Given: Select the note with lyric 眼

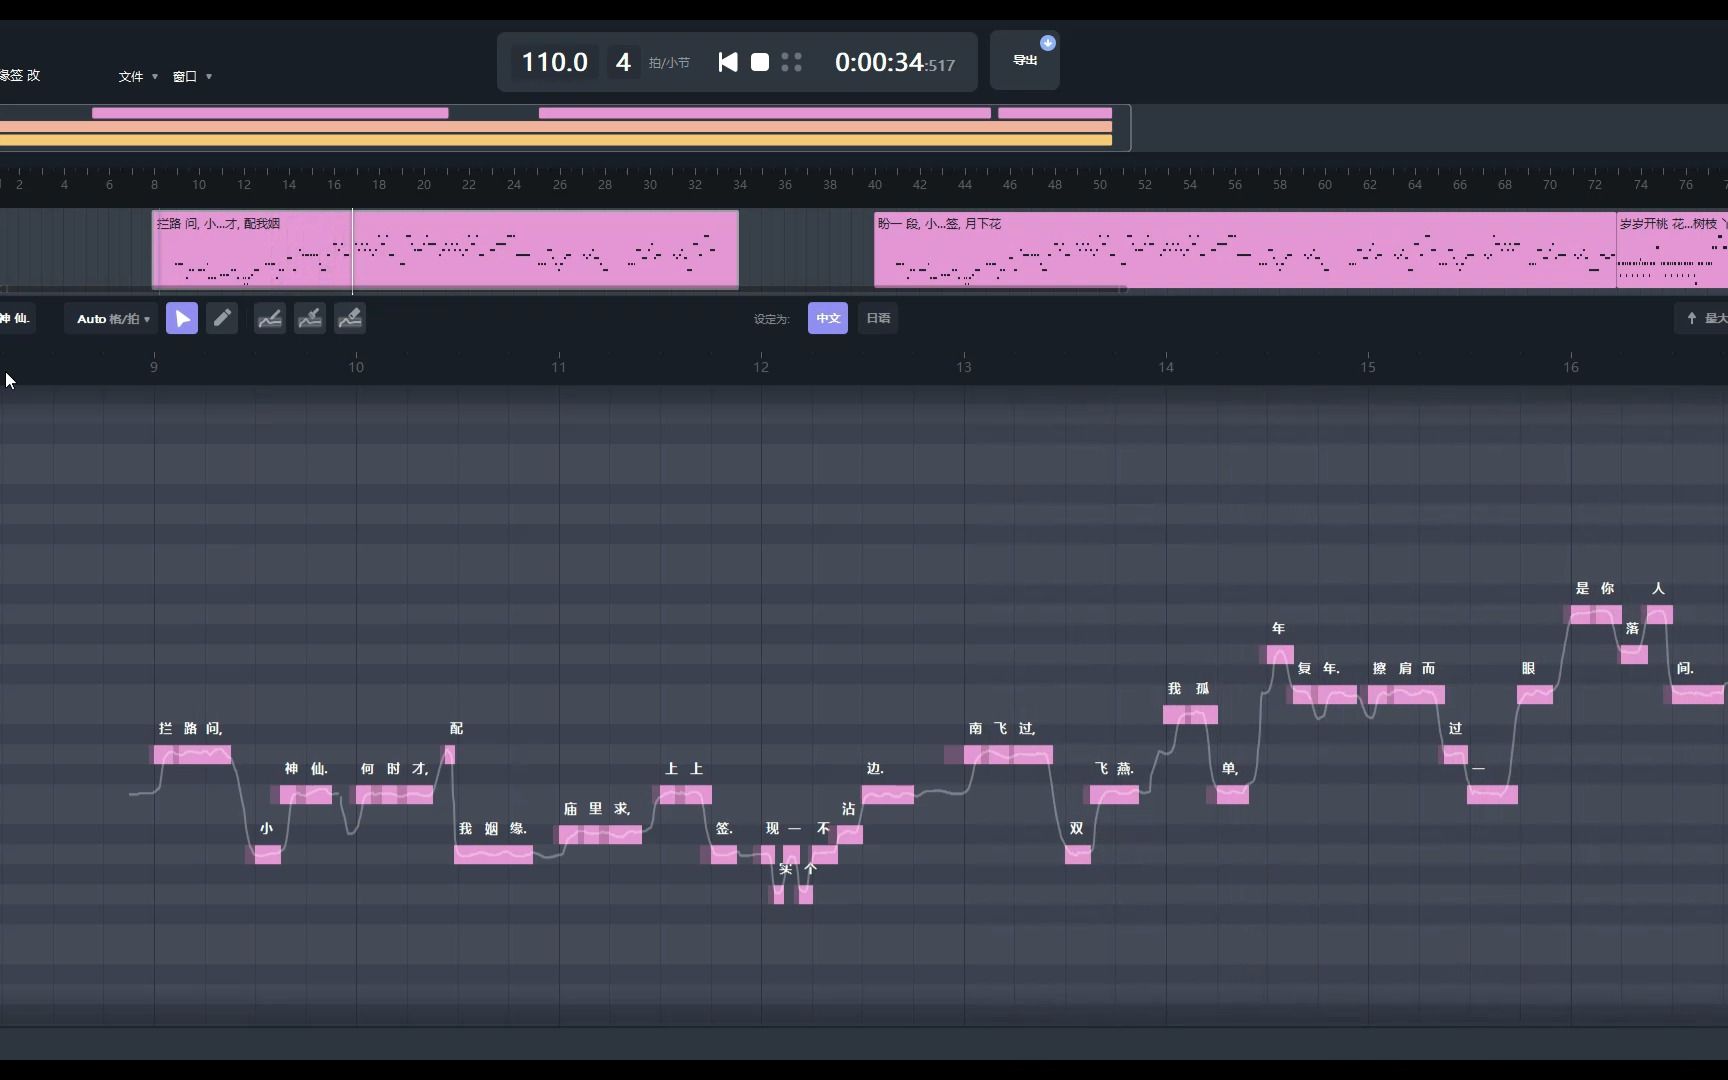Looking at the screenshot, I should coord(1535,694).
